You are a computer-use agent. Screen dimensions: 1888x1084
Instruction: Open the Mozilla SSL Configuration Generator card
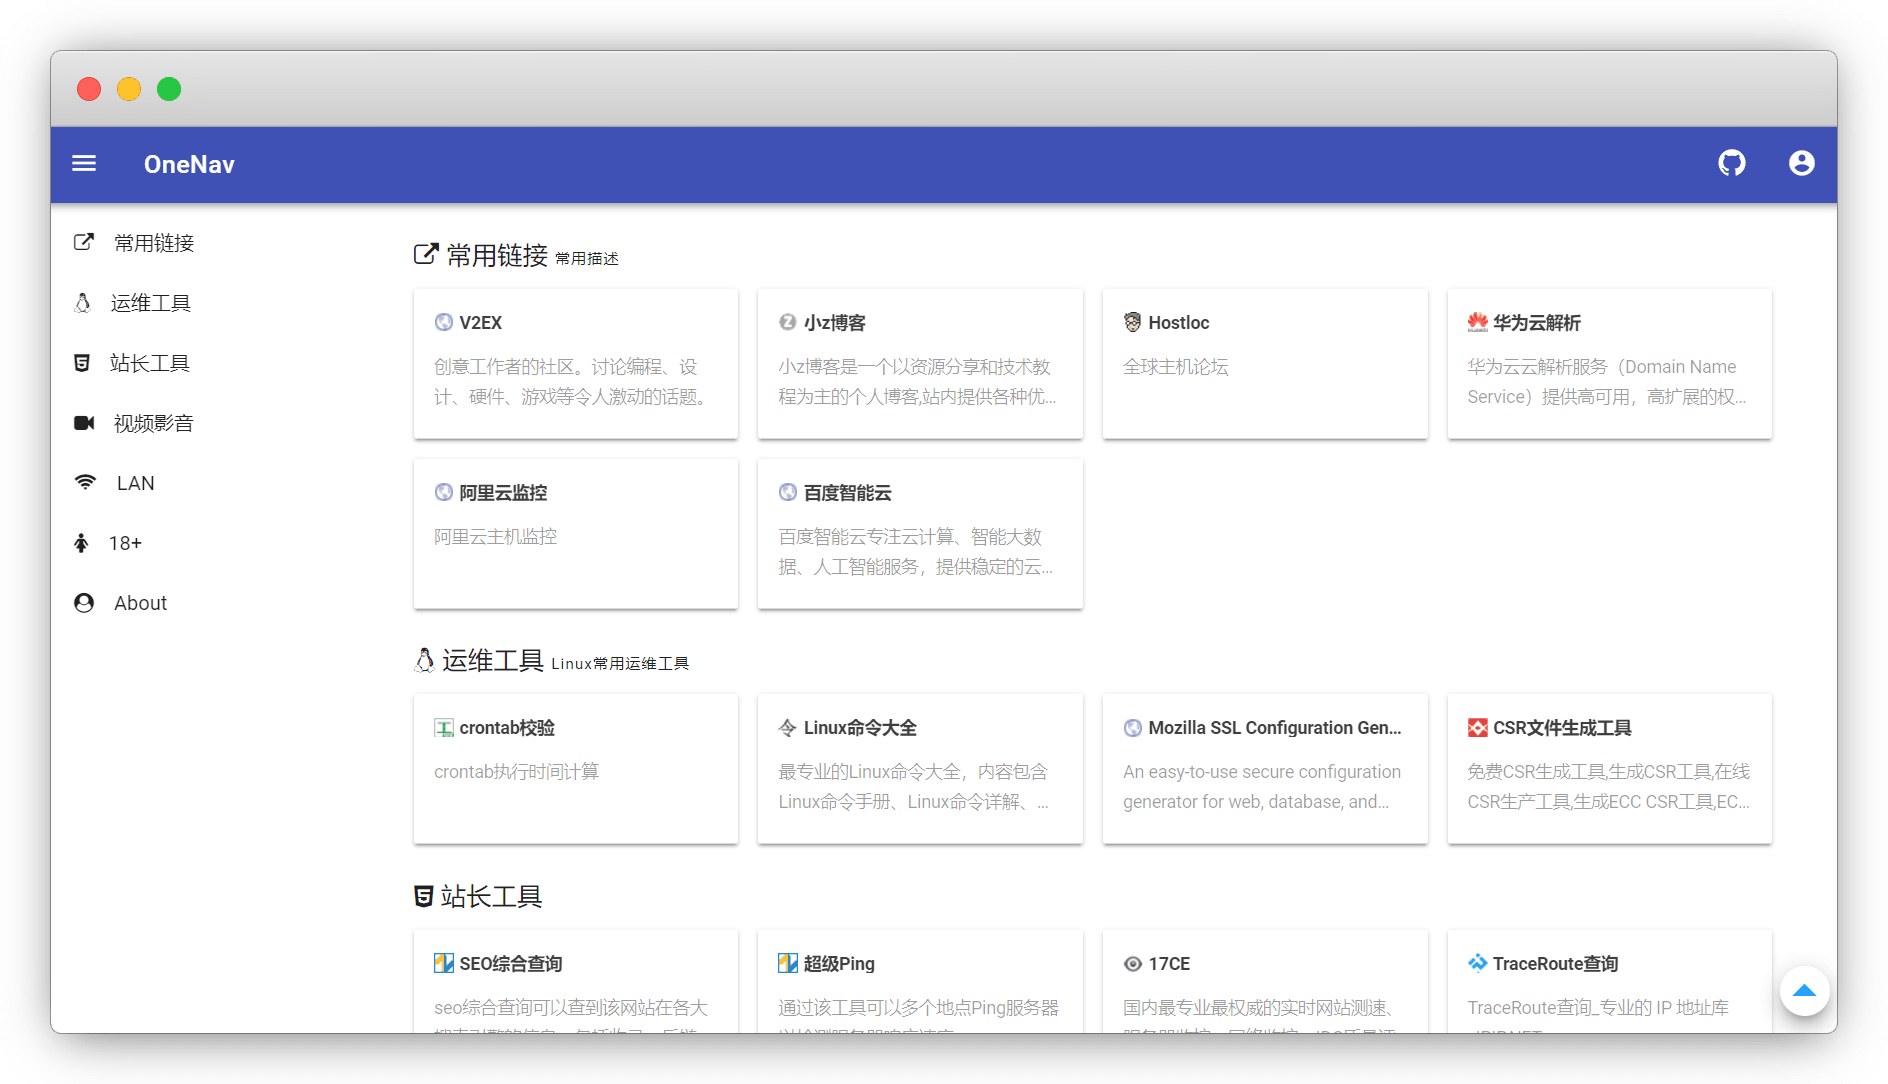tap(1264, 768)
